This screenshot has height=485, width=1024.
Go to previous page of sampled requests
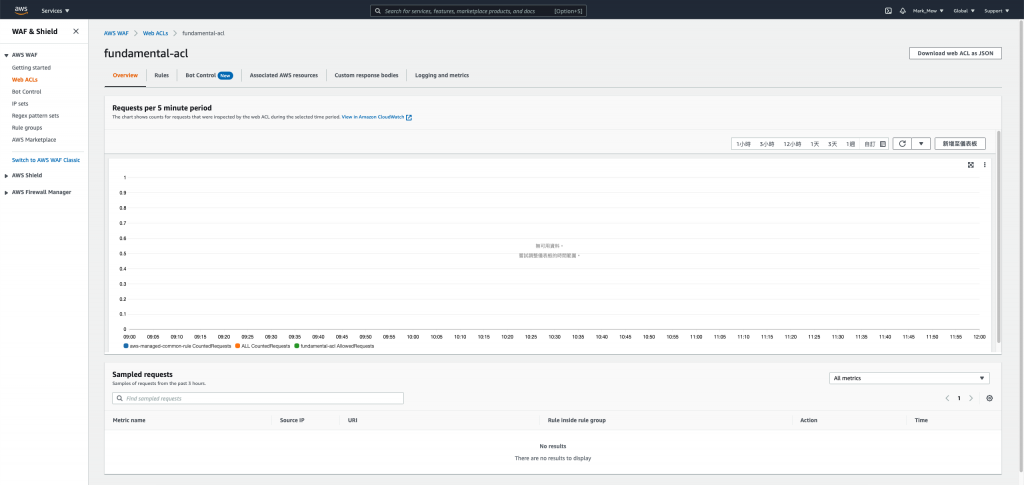(947, 398)
